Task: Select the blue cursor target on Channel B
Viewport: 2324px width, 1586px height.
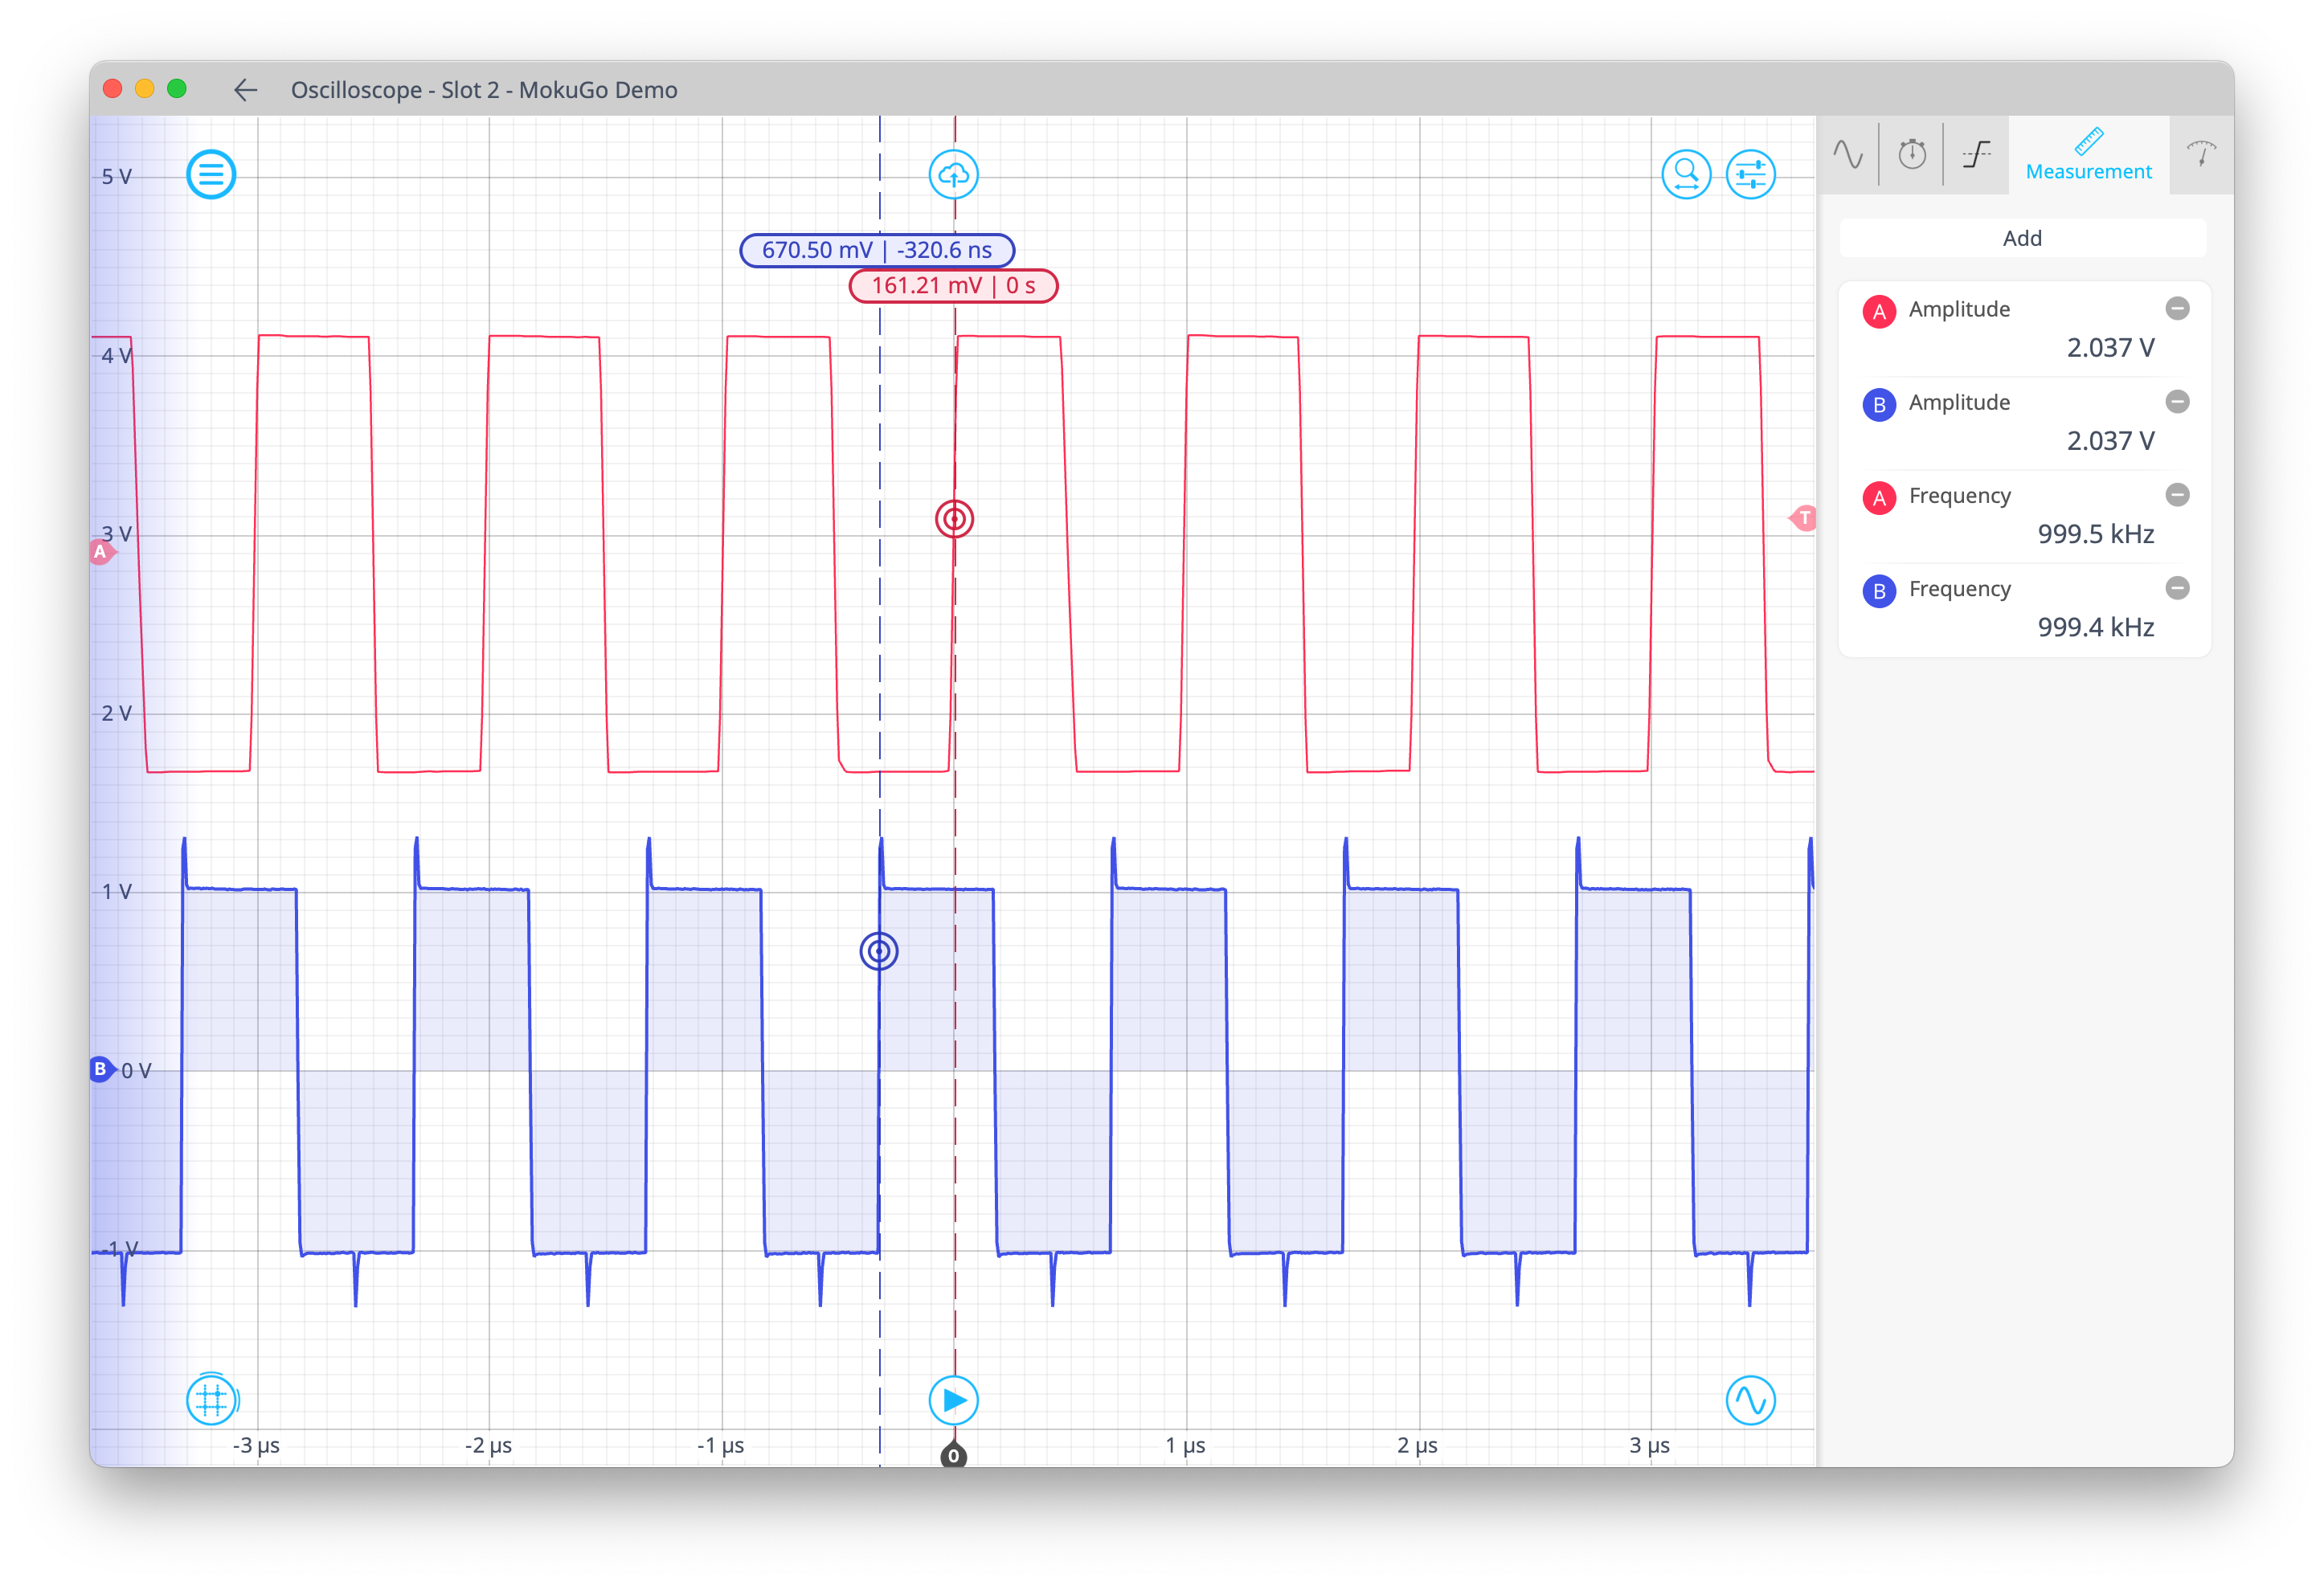Action: (x=879, y=951)
